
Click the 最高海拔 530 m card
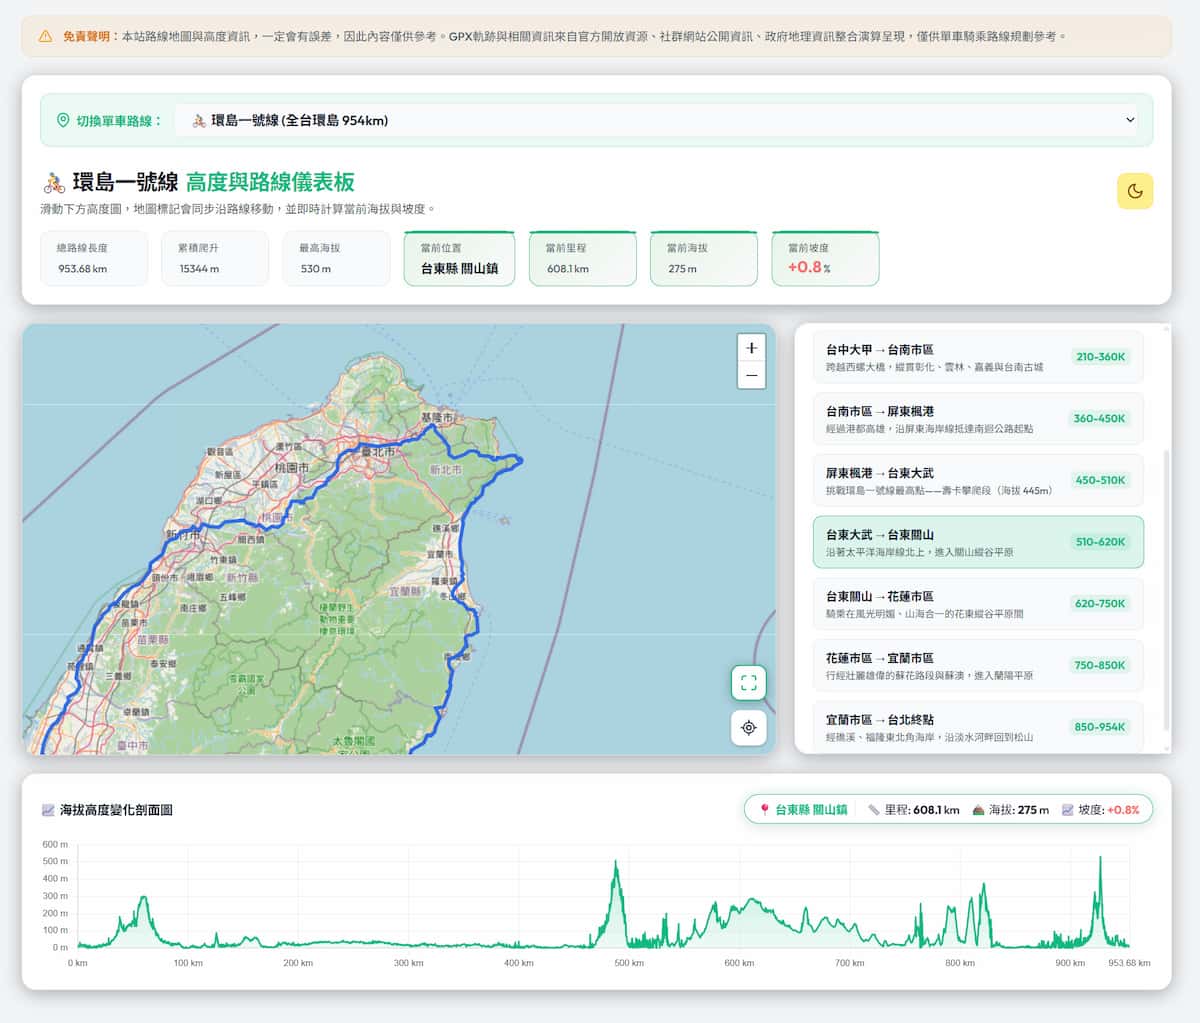click(336, 258)
